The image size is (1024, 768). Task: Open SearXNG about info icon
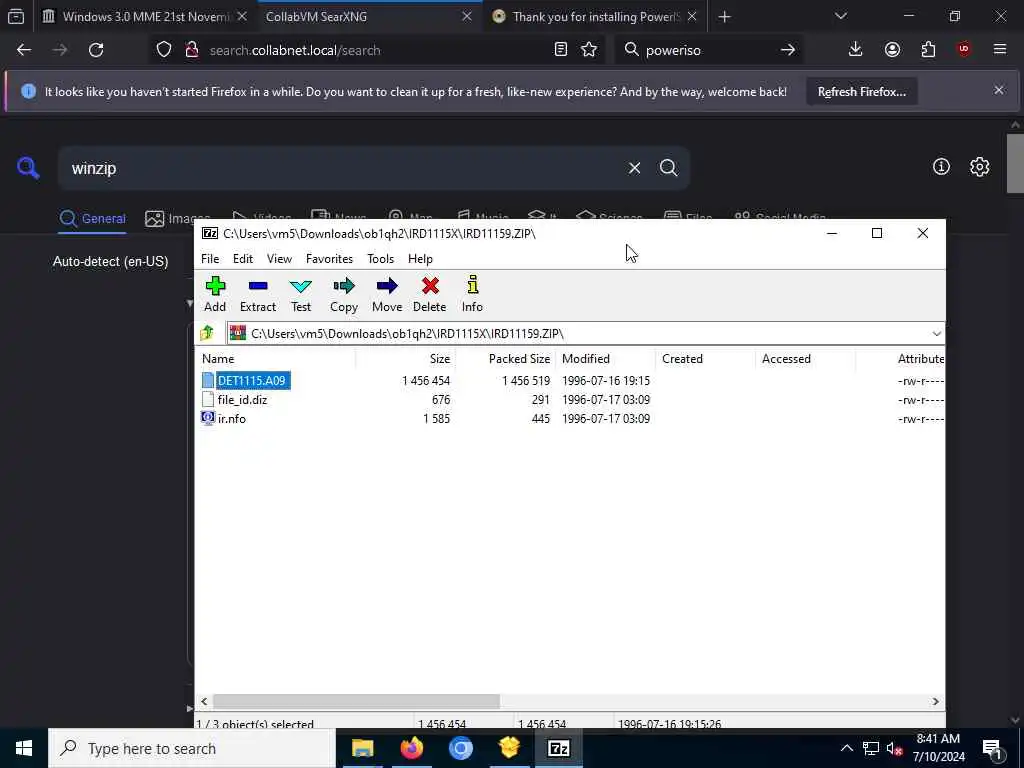941,167
